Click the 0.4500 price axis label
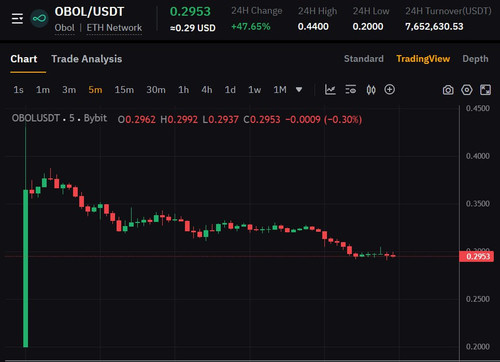This screenshot has width=500, height=362. (x=478, y=108)
